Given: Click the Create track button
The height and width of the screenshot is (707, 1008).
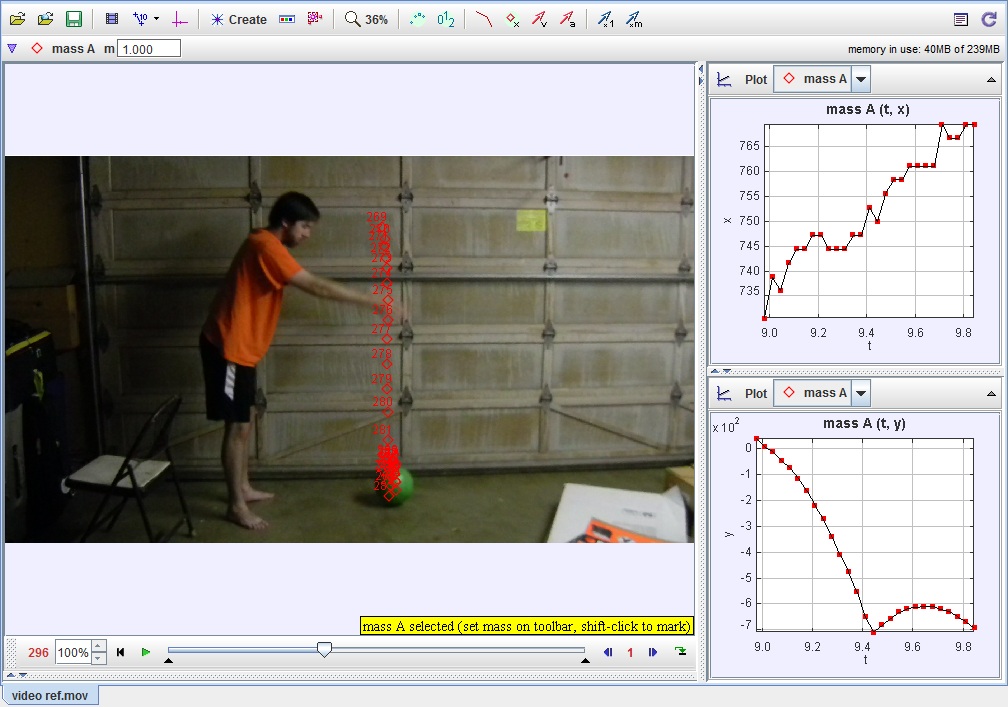Looking at the screenshot, I should pyautogui.click(x=238, y=19).
